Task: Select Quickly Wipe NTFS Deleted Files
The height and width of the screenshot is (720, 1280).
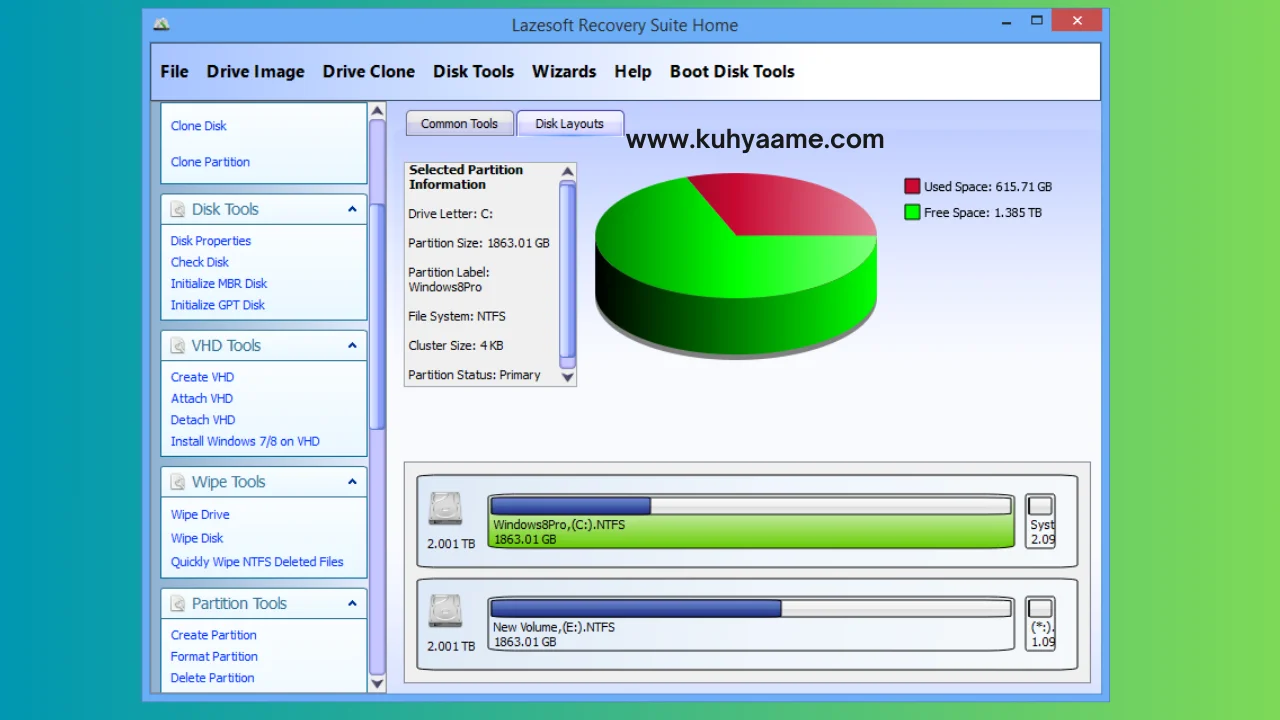Action: click(256, 562)
